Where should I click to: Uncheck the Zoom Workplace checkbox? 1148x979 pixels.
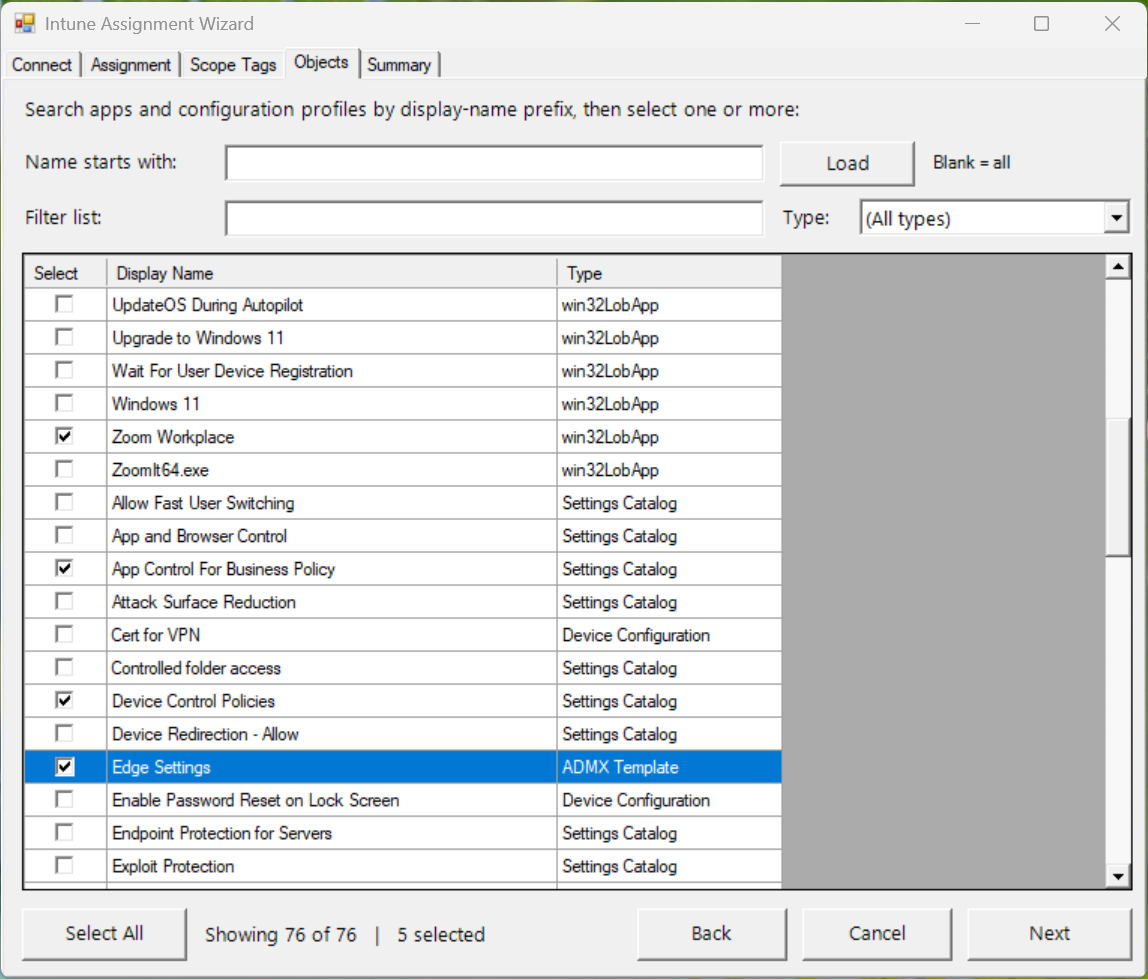64,436
